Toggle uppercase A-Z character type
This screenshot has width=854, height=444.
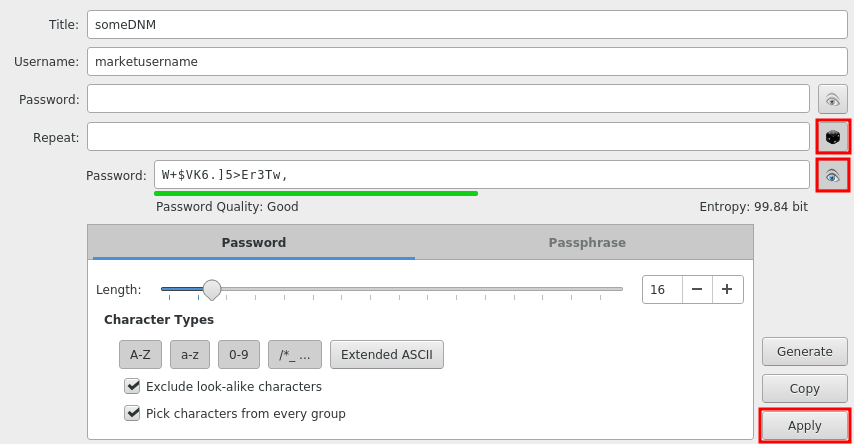[x=140, y=354]
